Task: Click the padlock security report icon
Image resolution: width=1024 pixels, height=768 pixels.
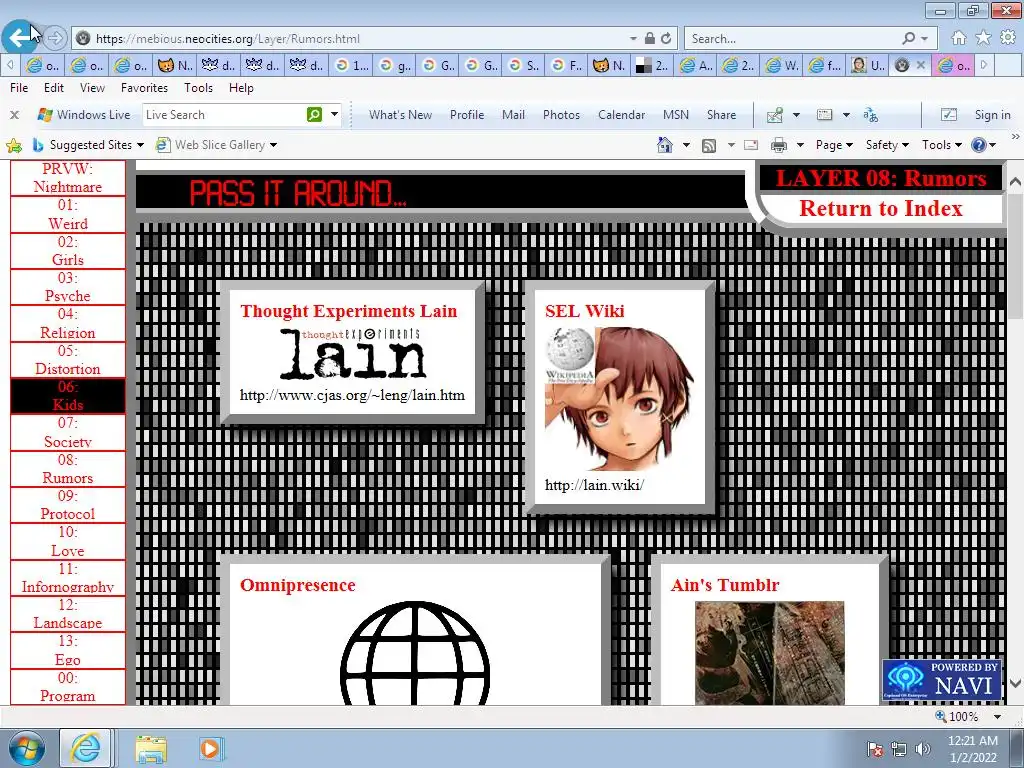Action: tap(649, 39)
